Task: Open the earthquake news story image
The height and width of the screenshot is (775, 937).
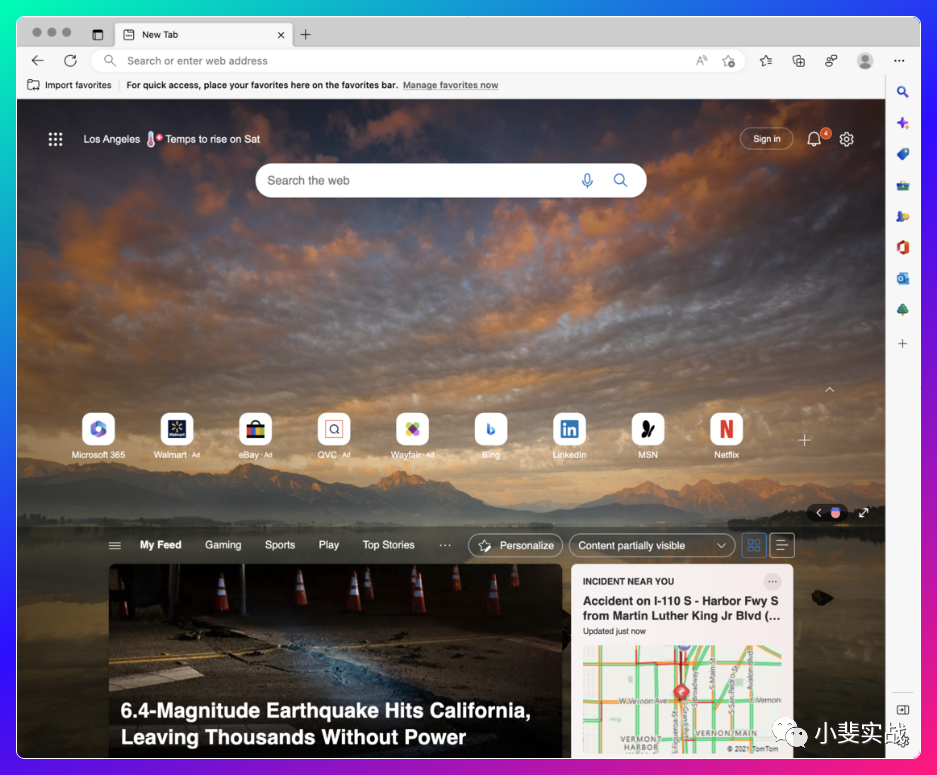Action: tap(335, 660)
